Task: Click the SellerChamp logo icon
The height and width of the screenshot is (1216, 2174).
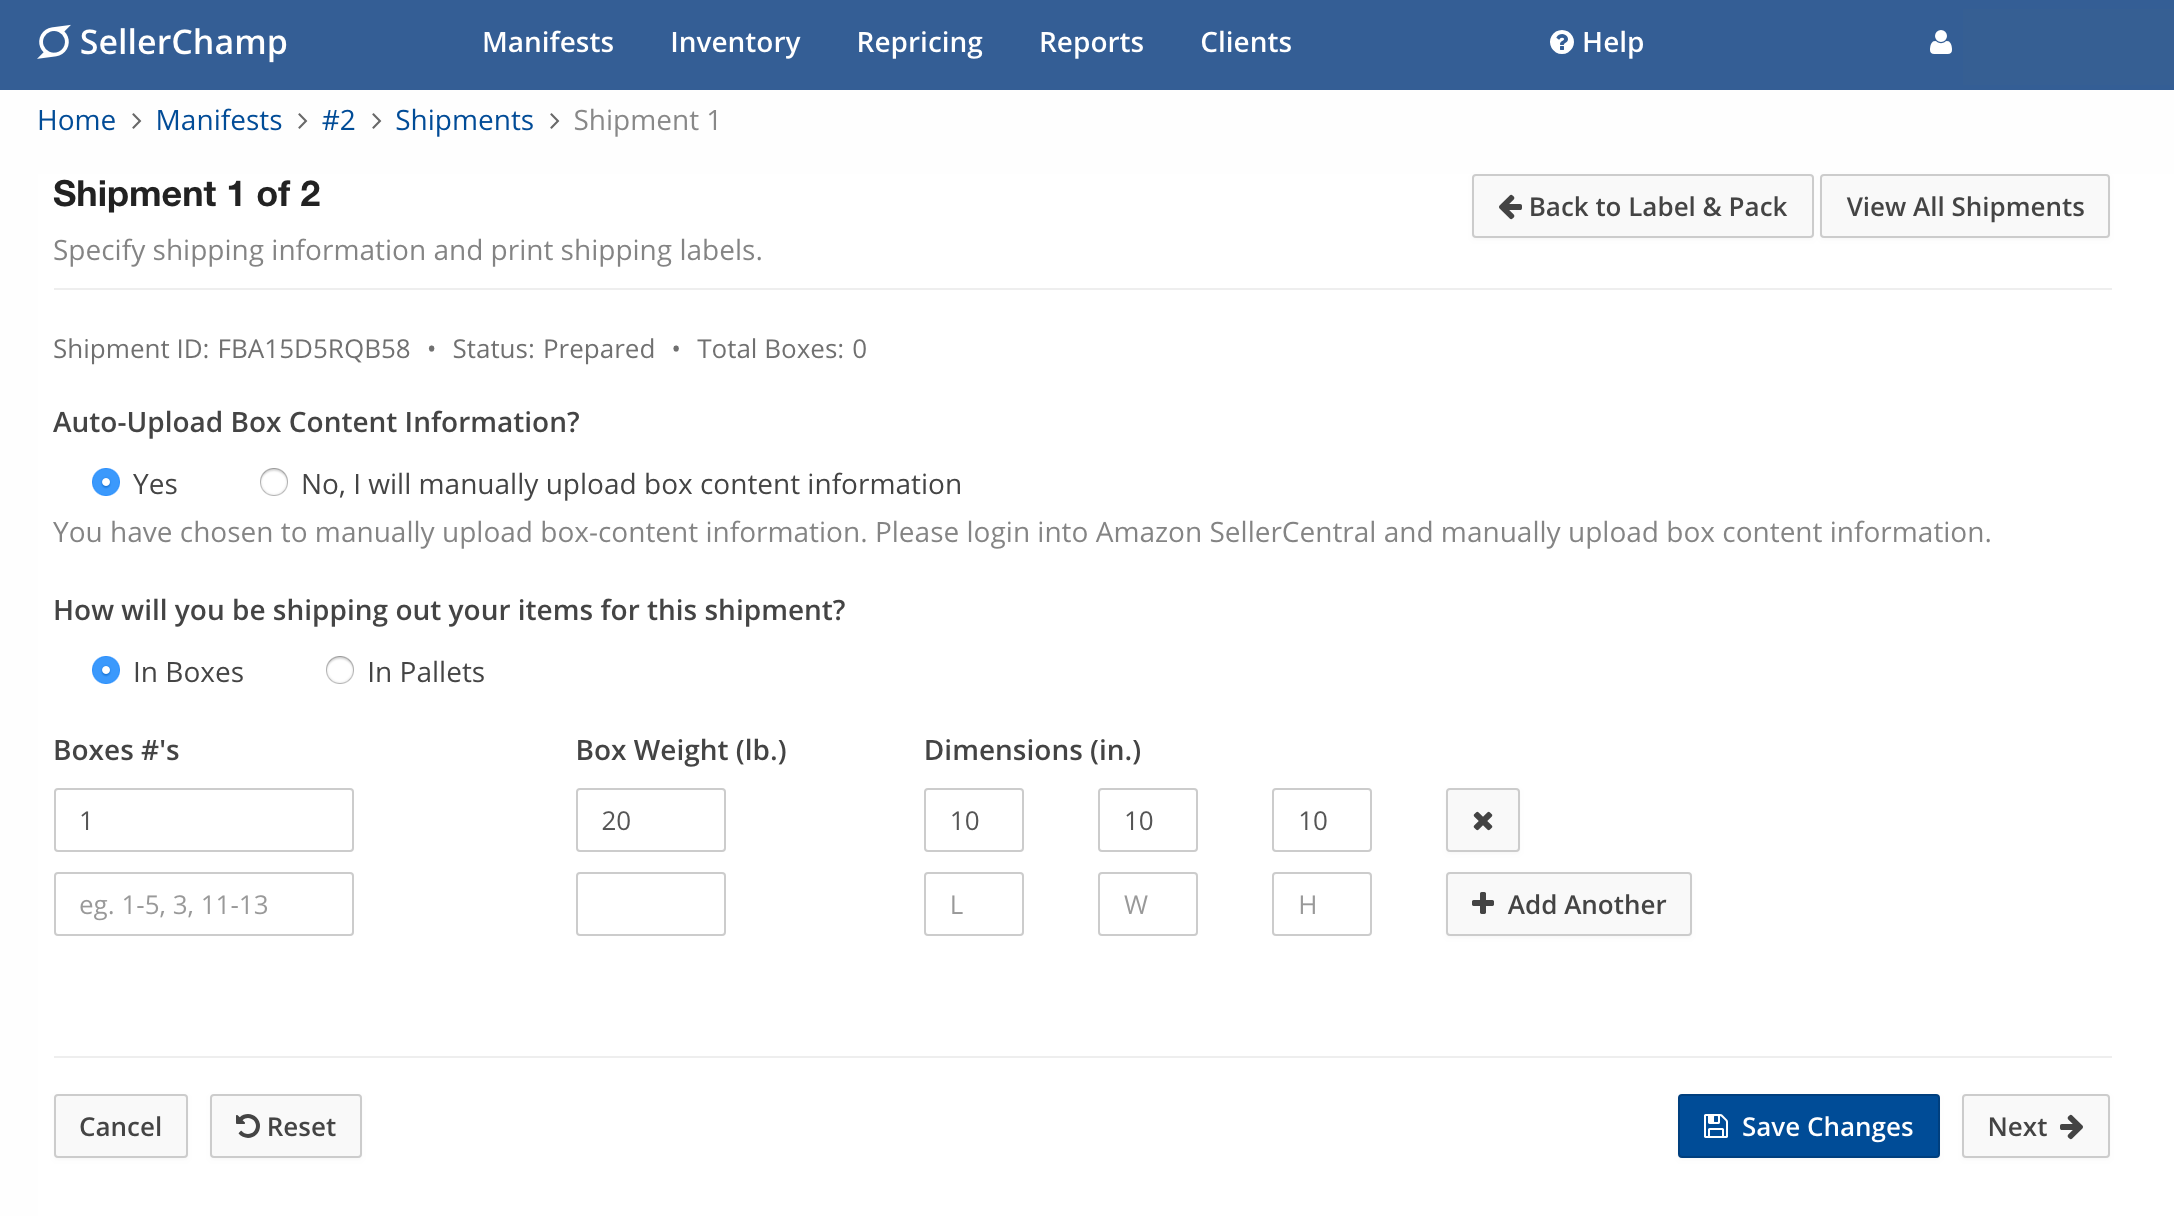Action: click(x=54, y=42)
